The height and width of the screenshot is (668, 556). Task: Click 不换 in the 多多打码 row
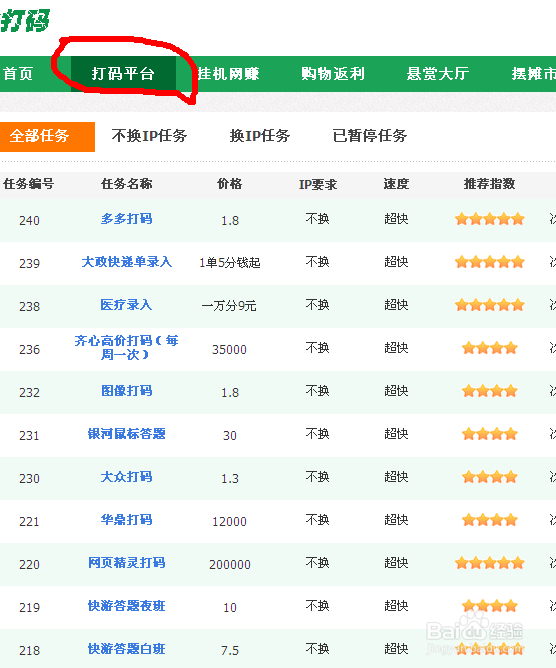[x=317, y=219]
